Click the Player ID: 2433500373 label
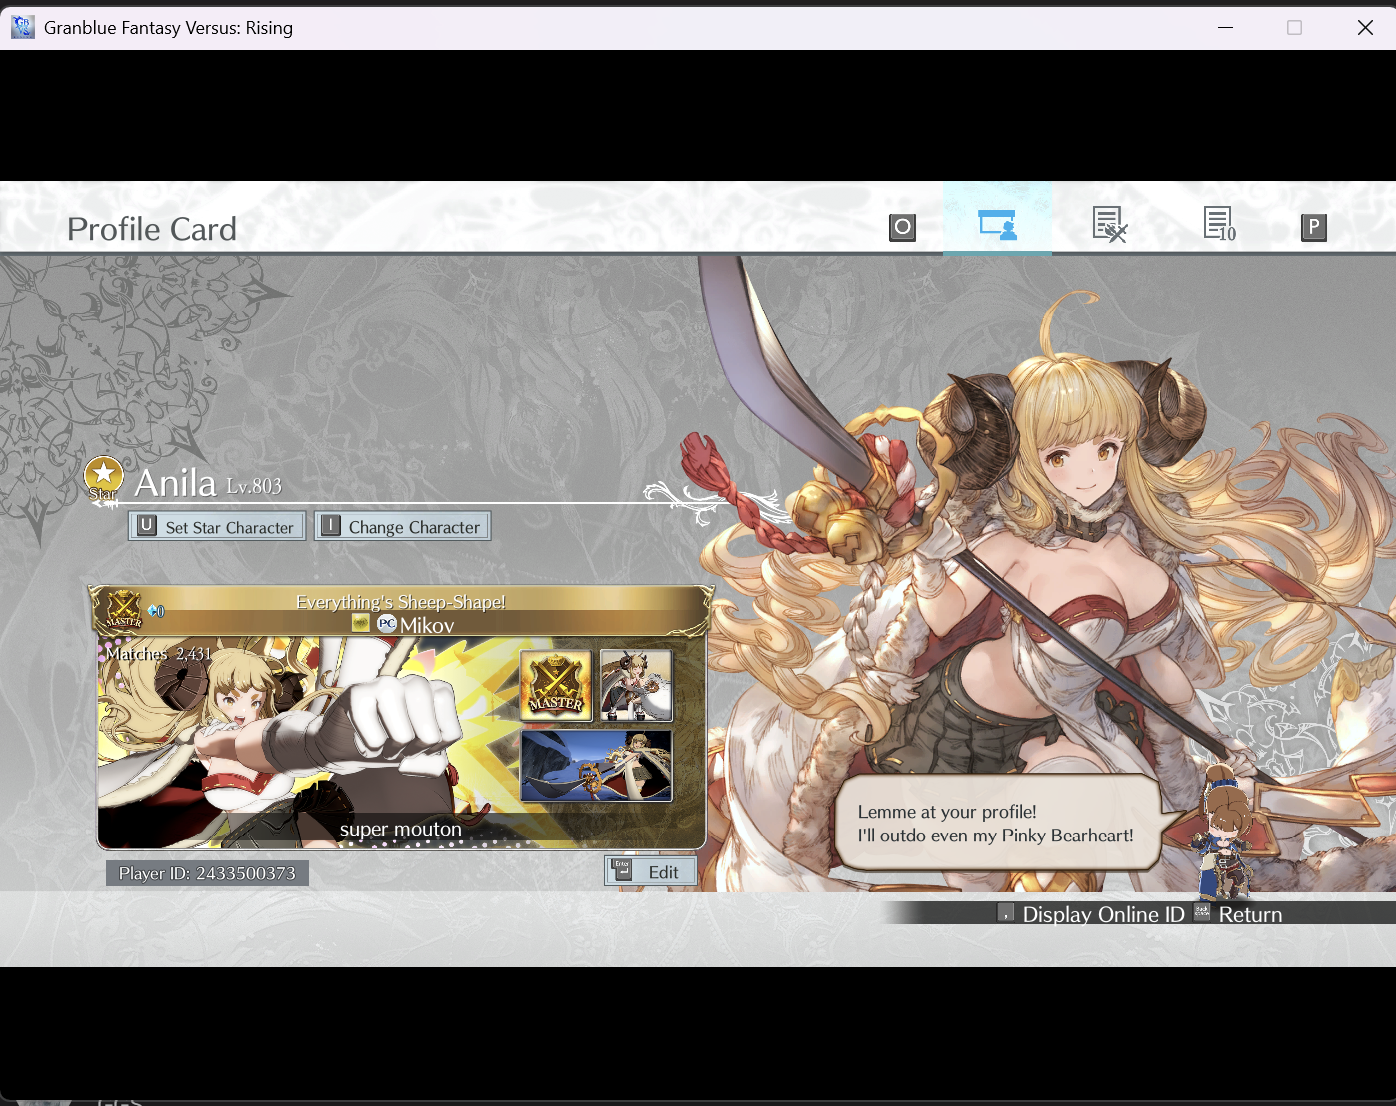 207,873
